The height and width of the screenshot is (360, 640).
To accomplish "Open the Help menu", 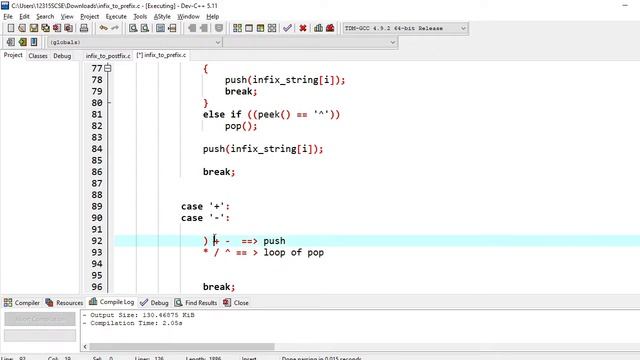I will pos(213,16).
